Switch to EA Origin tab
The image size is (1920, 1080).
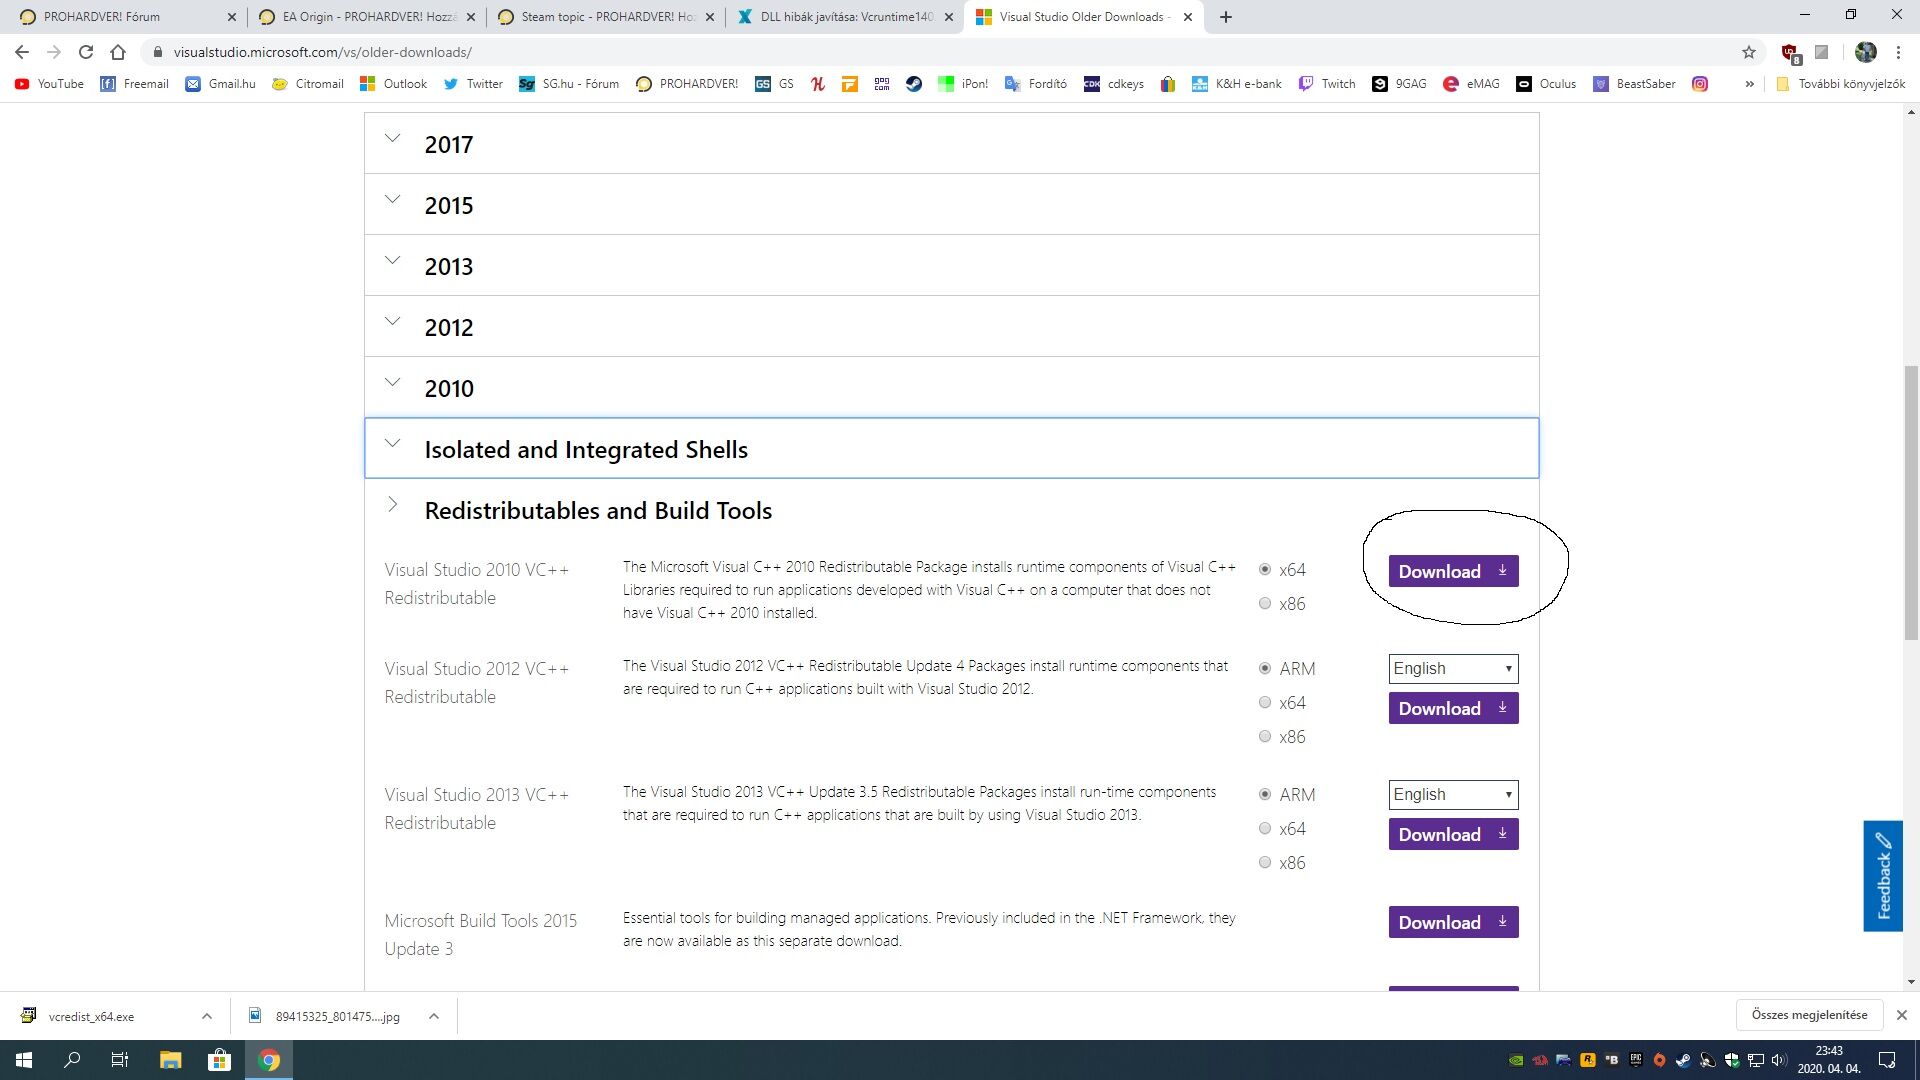point(366,17)
